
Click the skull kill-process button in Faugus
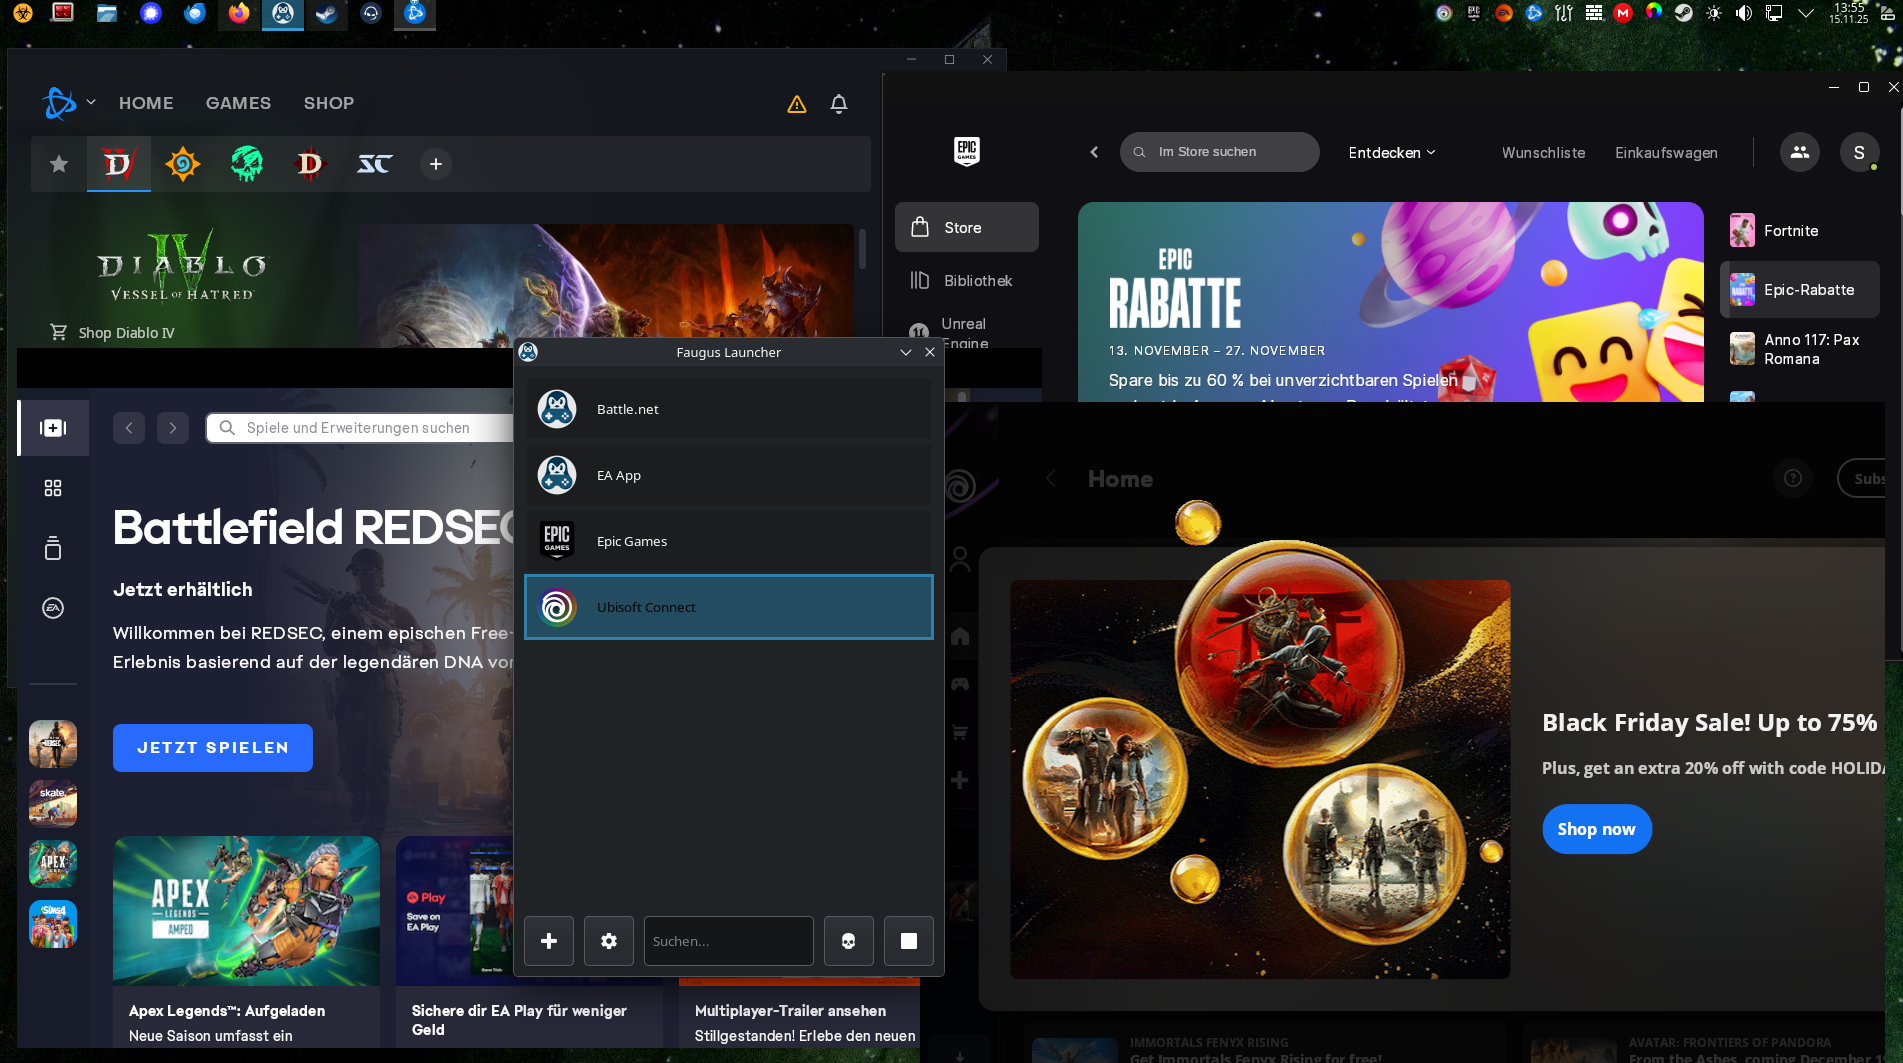[849, 941]
